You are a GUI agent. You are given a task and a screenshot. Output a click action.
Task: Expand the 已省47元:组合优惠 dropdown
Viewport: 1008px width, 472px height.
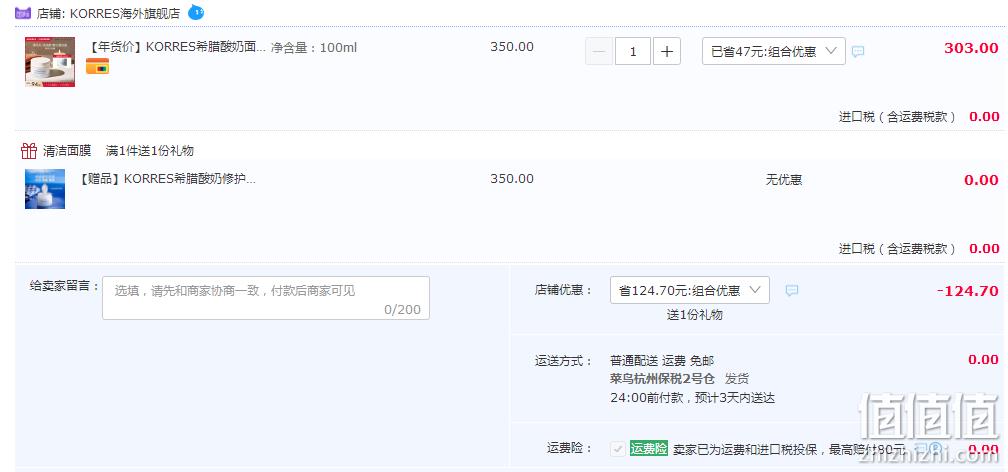[773, 51]
